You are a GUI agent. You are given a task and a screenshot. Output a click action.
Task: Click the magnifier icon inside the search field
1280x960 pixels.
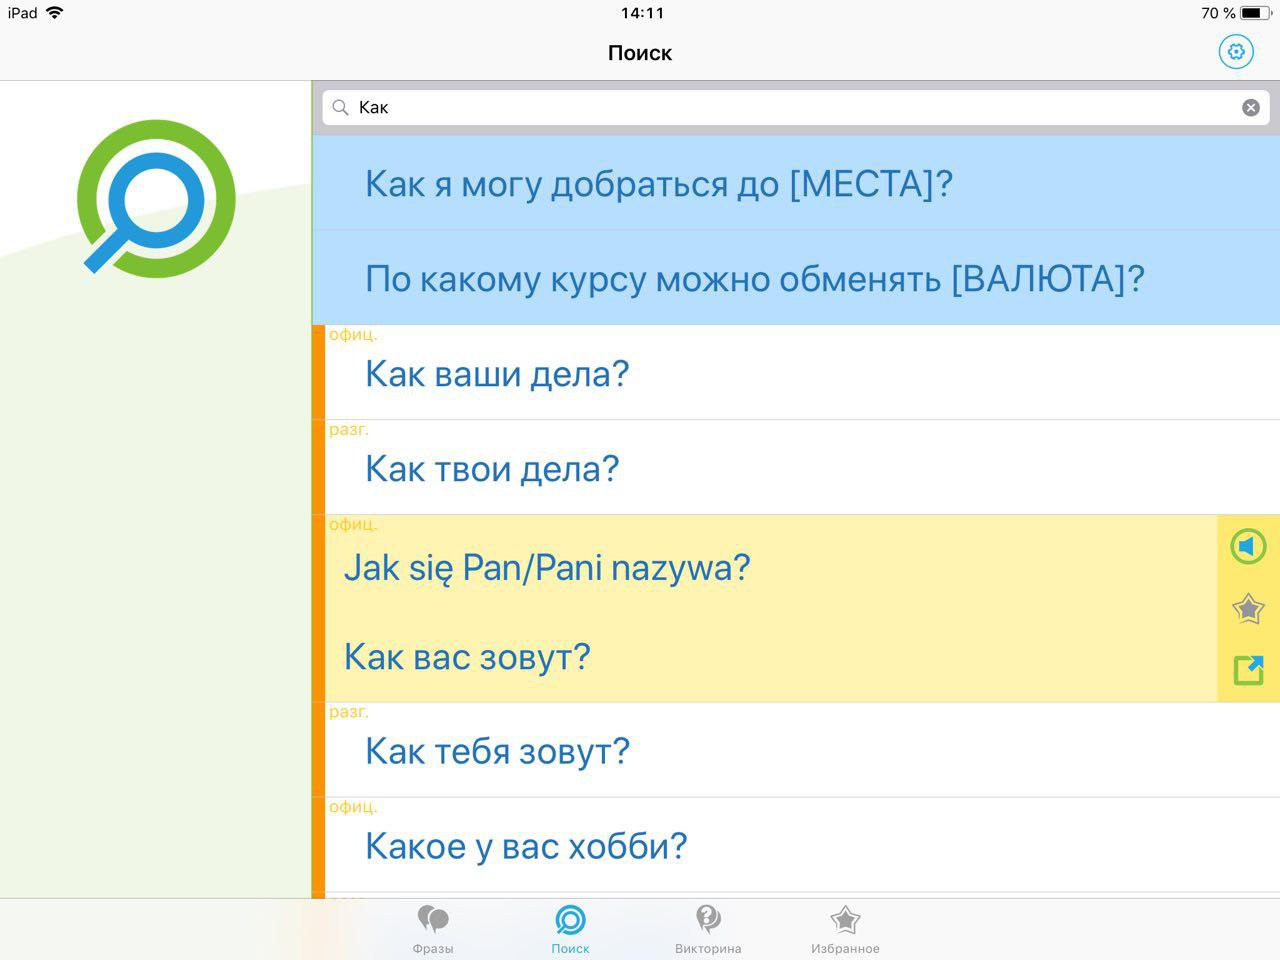tap(340, 107)
